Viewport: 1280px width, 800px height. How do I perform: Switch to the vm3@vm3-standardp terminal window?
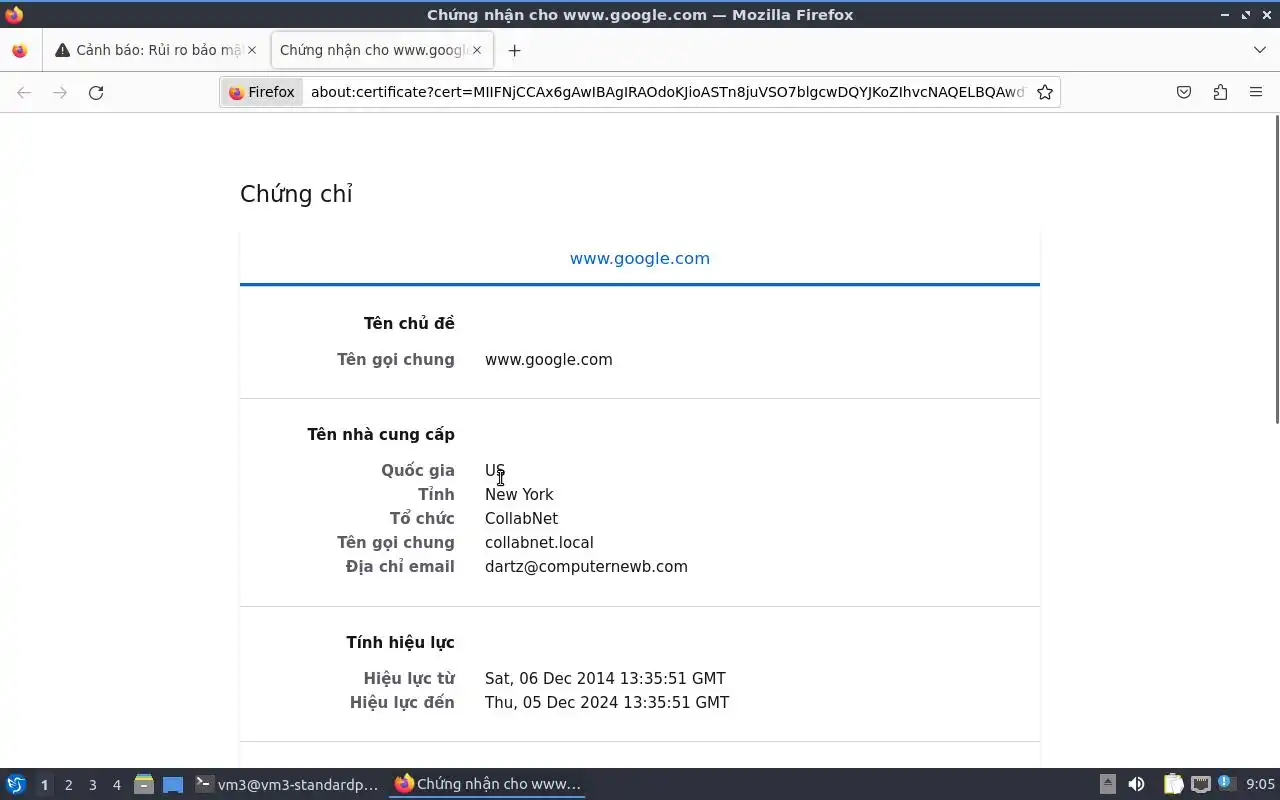(287, 784)
